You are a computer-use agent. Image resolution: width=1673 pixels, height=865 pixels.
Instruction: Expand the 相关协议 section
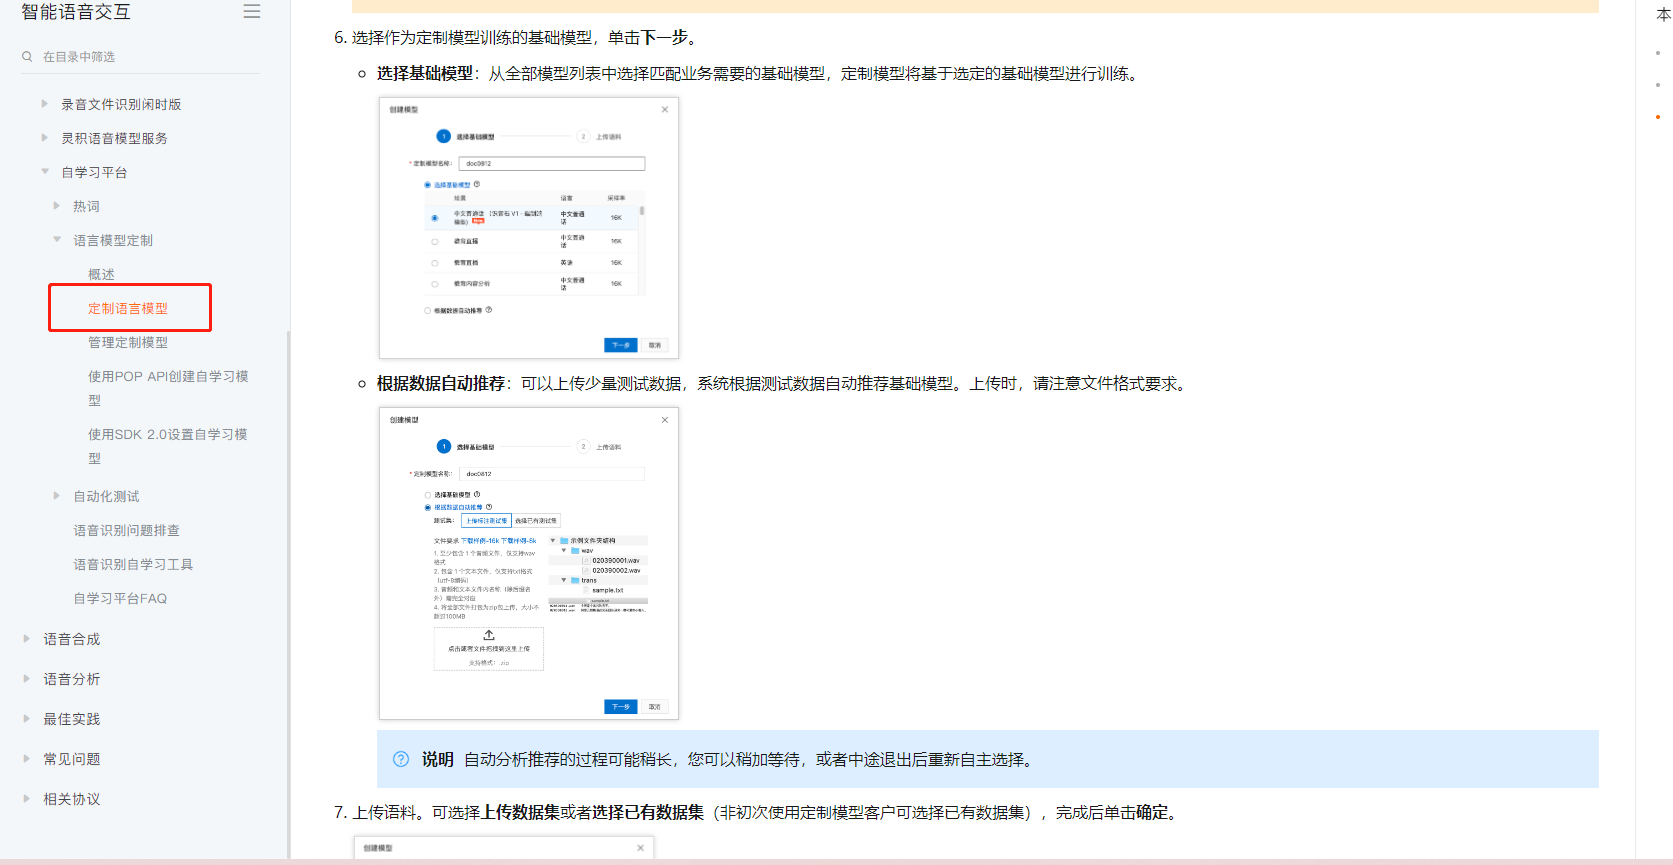[26, 798]
